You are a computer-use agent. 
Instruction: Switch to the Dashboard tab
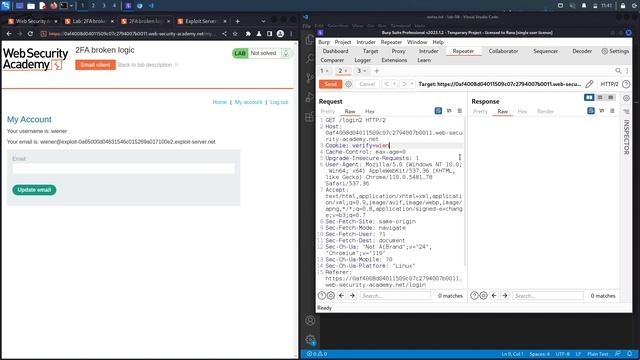[x=335, y=51]
